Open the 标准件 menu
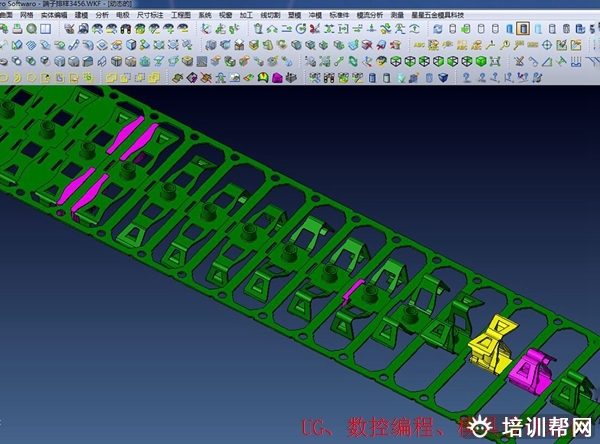 (x=340, y=17)
